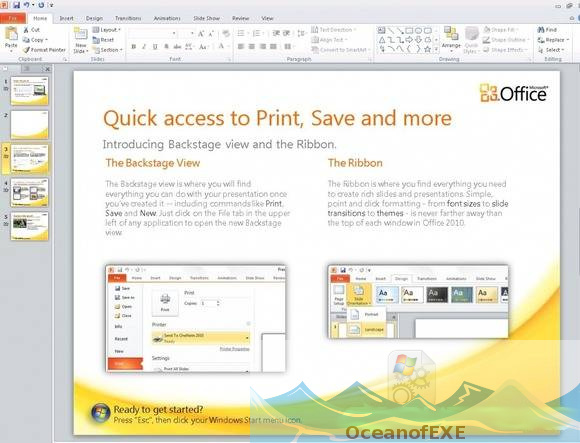Toggle Bold formatting

[134, 47]
